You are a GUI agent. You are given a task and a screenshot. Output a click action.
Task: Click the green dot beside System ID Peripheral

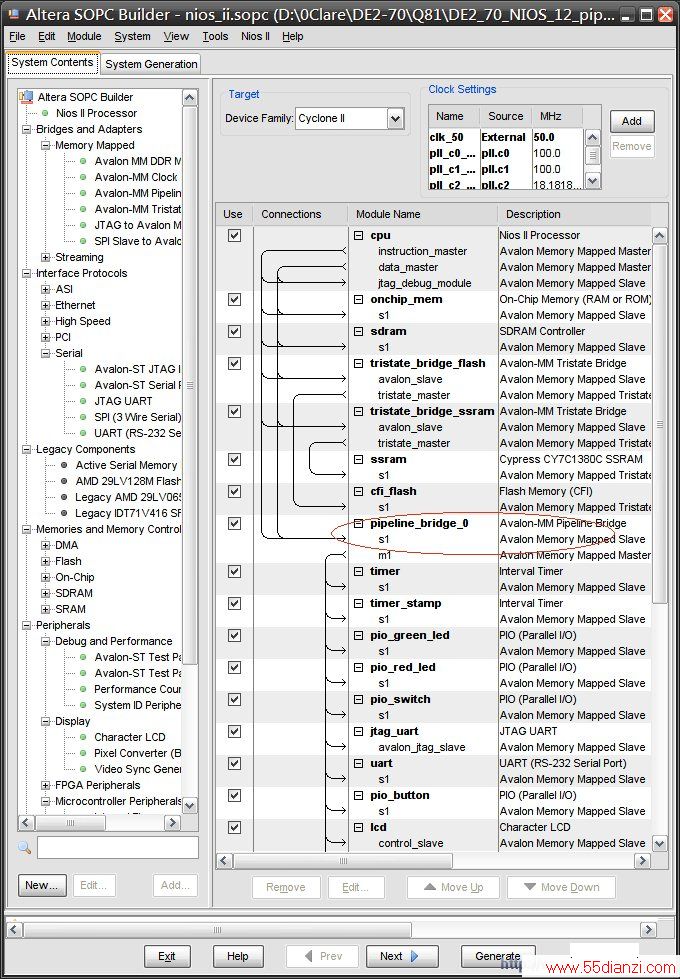(83, 705)
